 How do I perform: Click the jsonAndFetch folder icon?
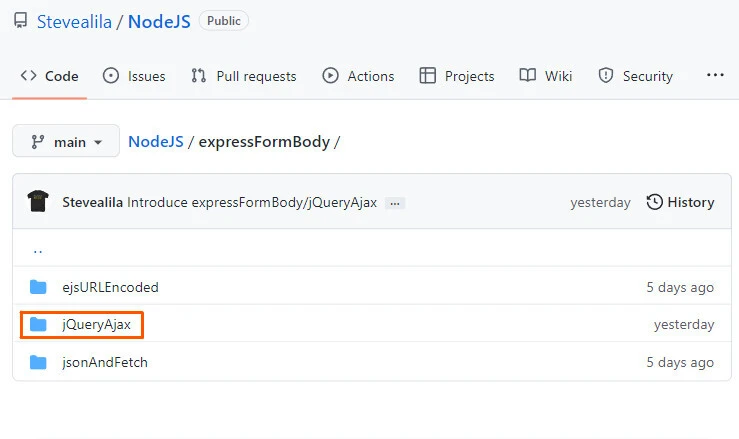click(x=38, y=362)
